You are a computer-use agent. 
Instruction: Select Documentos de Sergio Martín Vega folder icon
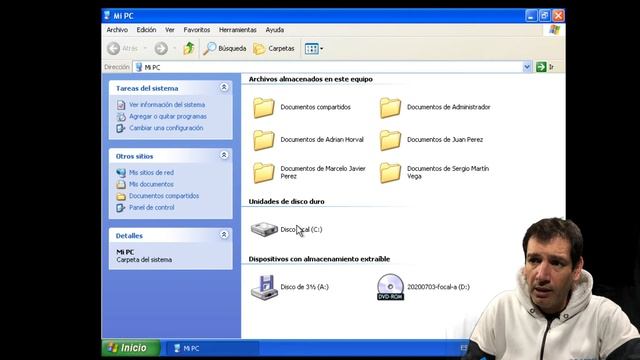tap(390, 172)
